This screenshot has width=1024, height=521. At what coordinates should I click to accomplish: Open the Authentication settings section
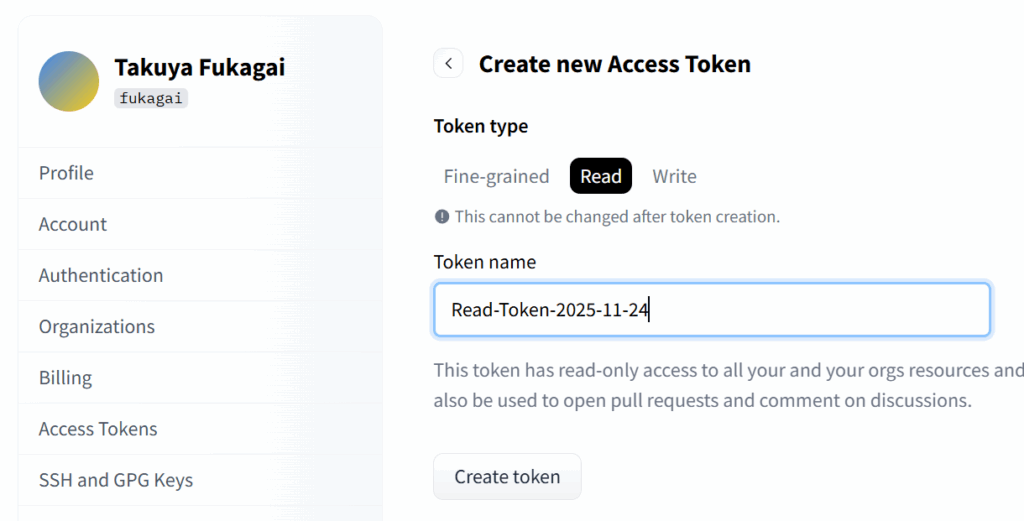coord(101,275)
